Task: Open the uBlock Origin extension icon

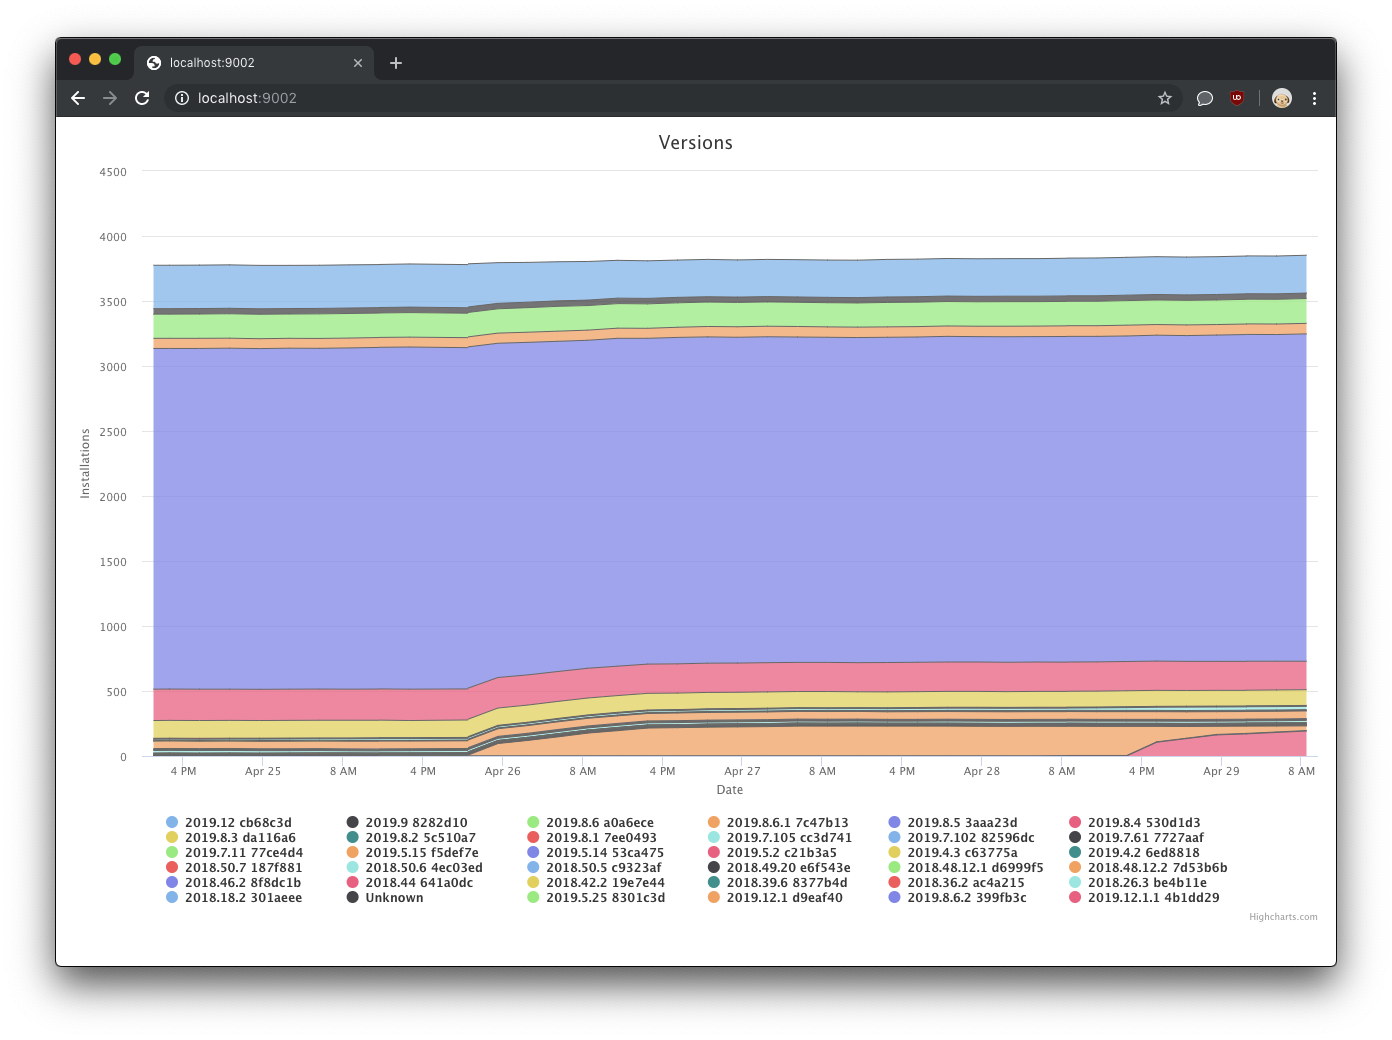Action: click(1237, 98)
